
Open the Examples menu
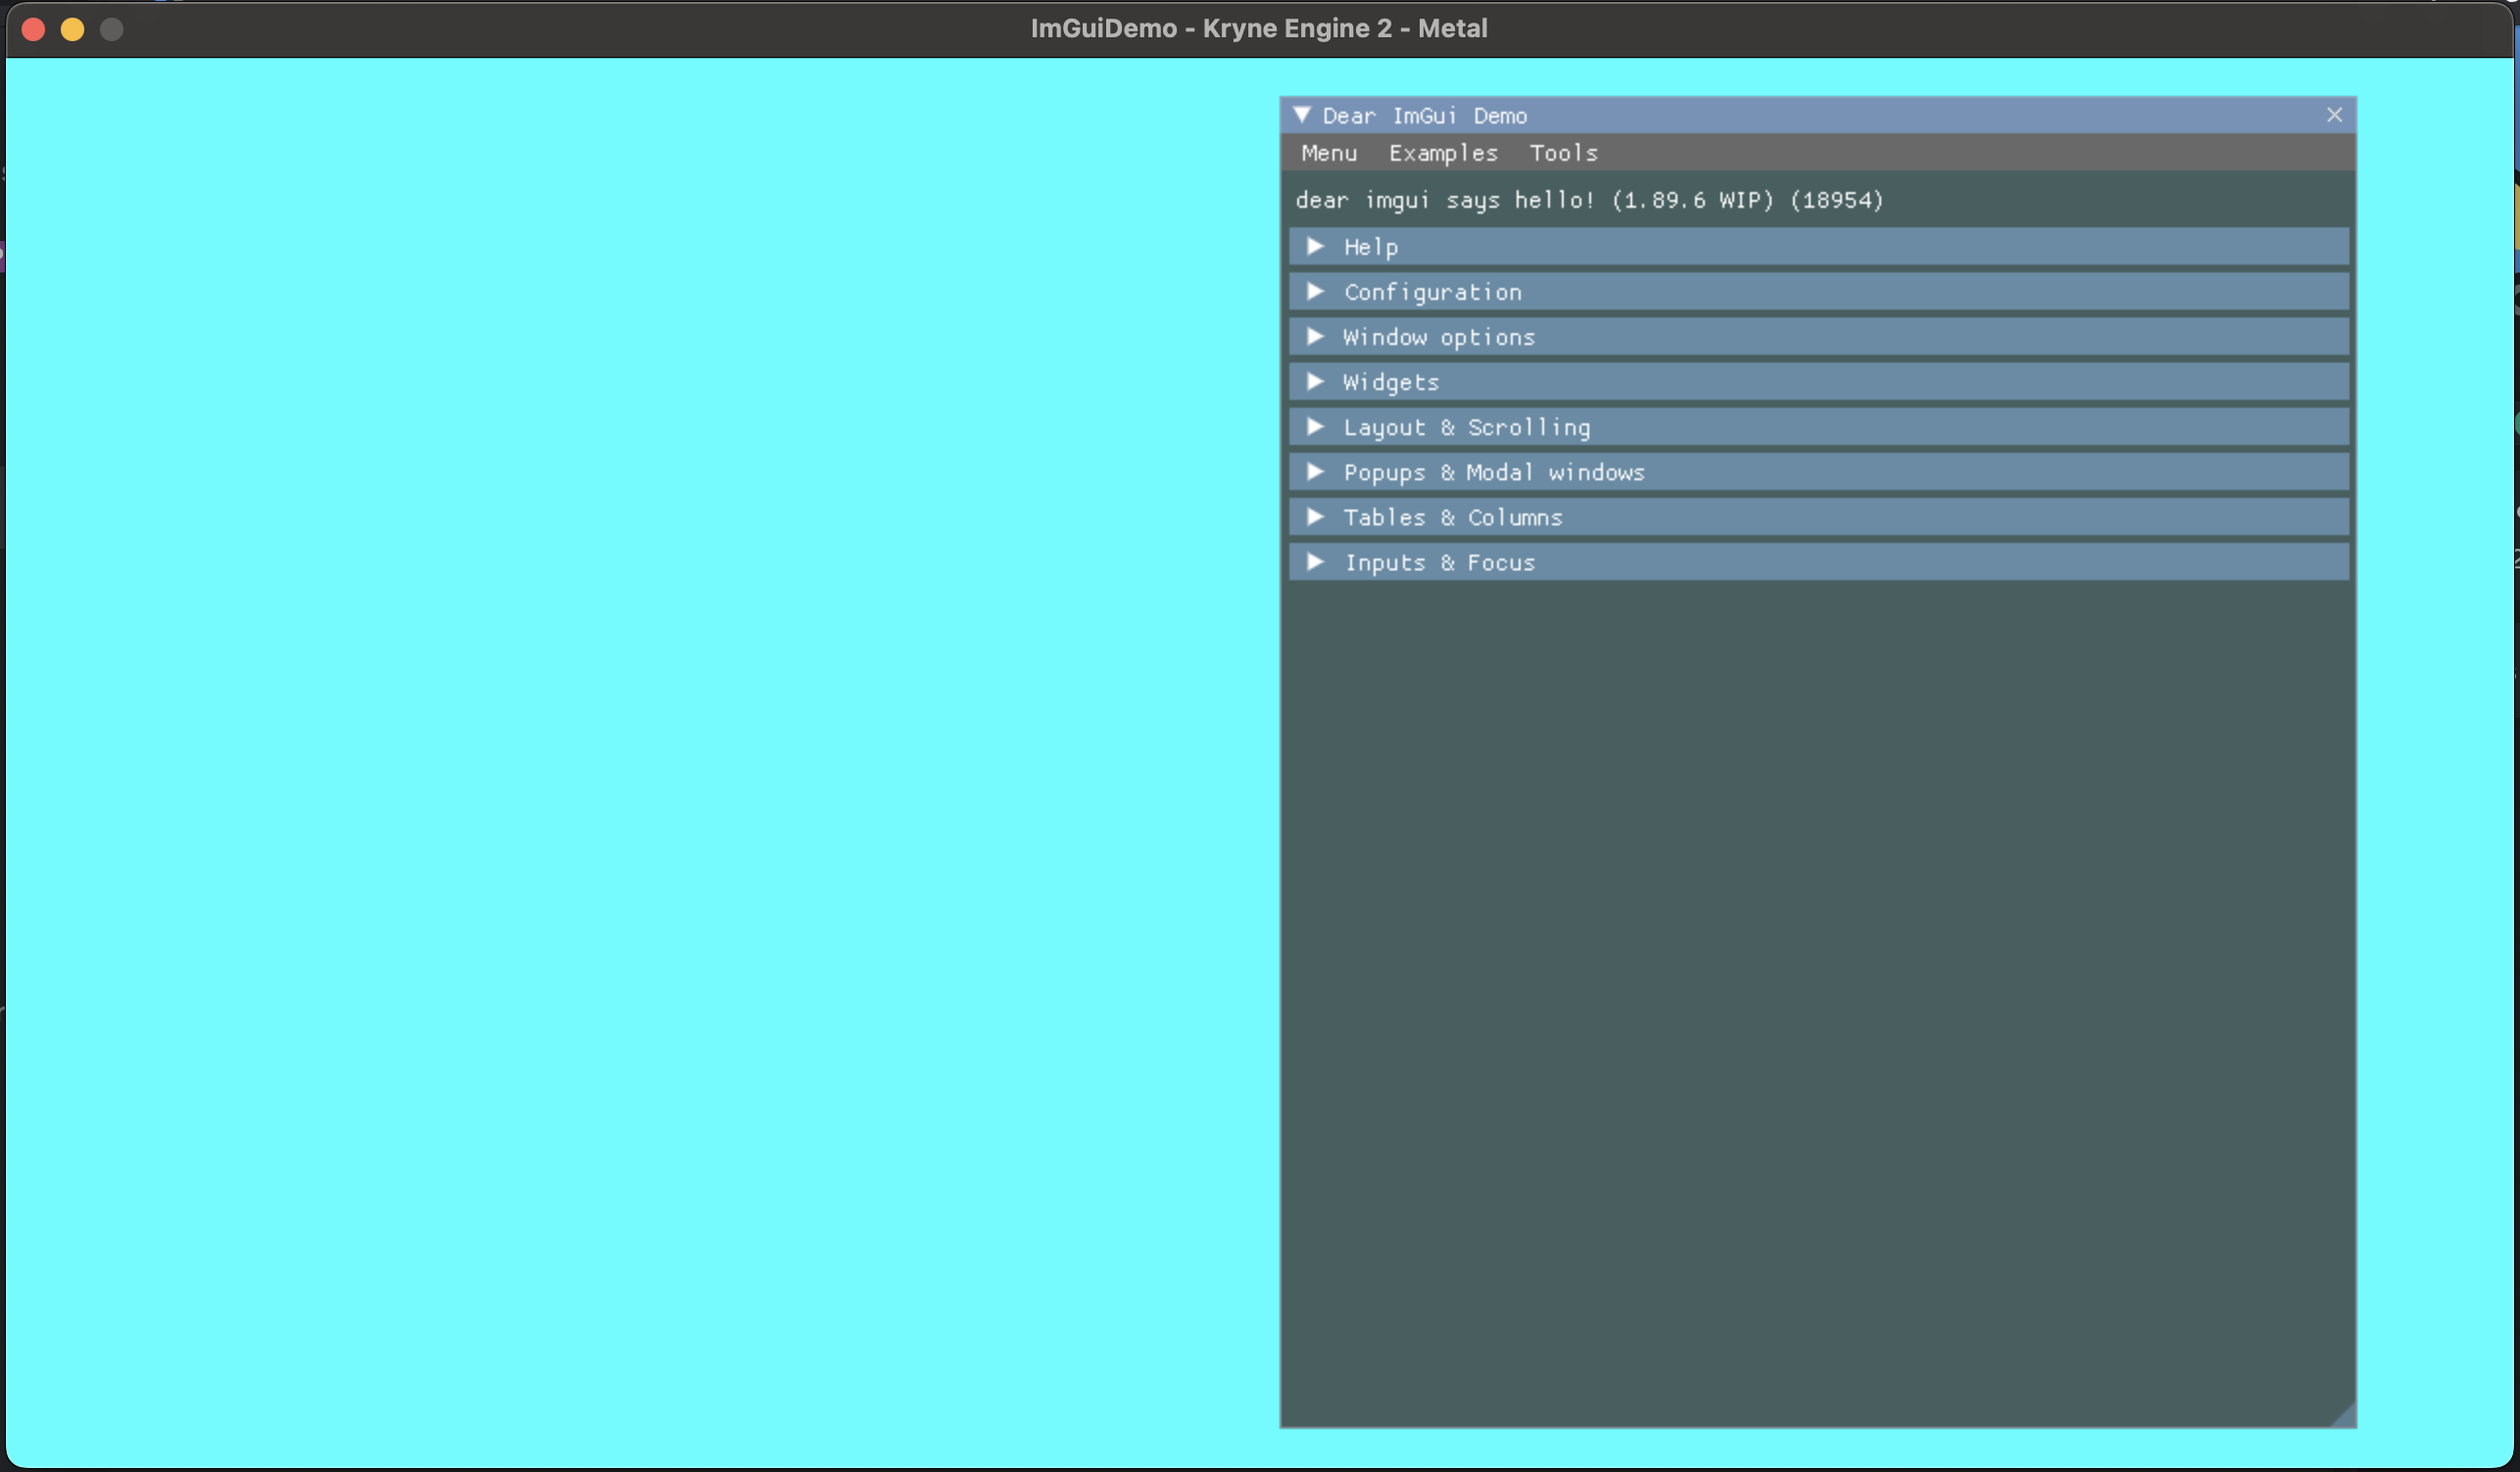click(x=1443, y=153)
